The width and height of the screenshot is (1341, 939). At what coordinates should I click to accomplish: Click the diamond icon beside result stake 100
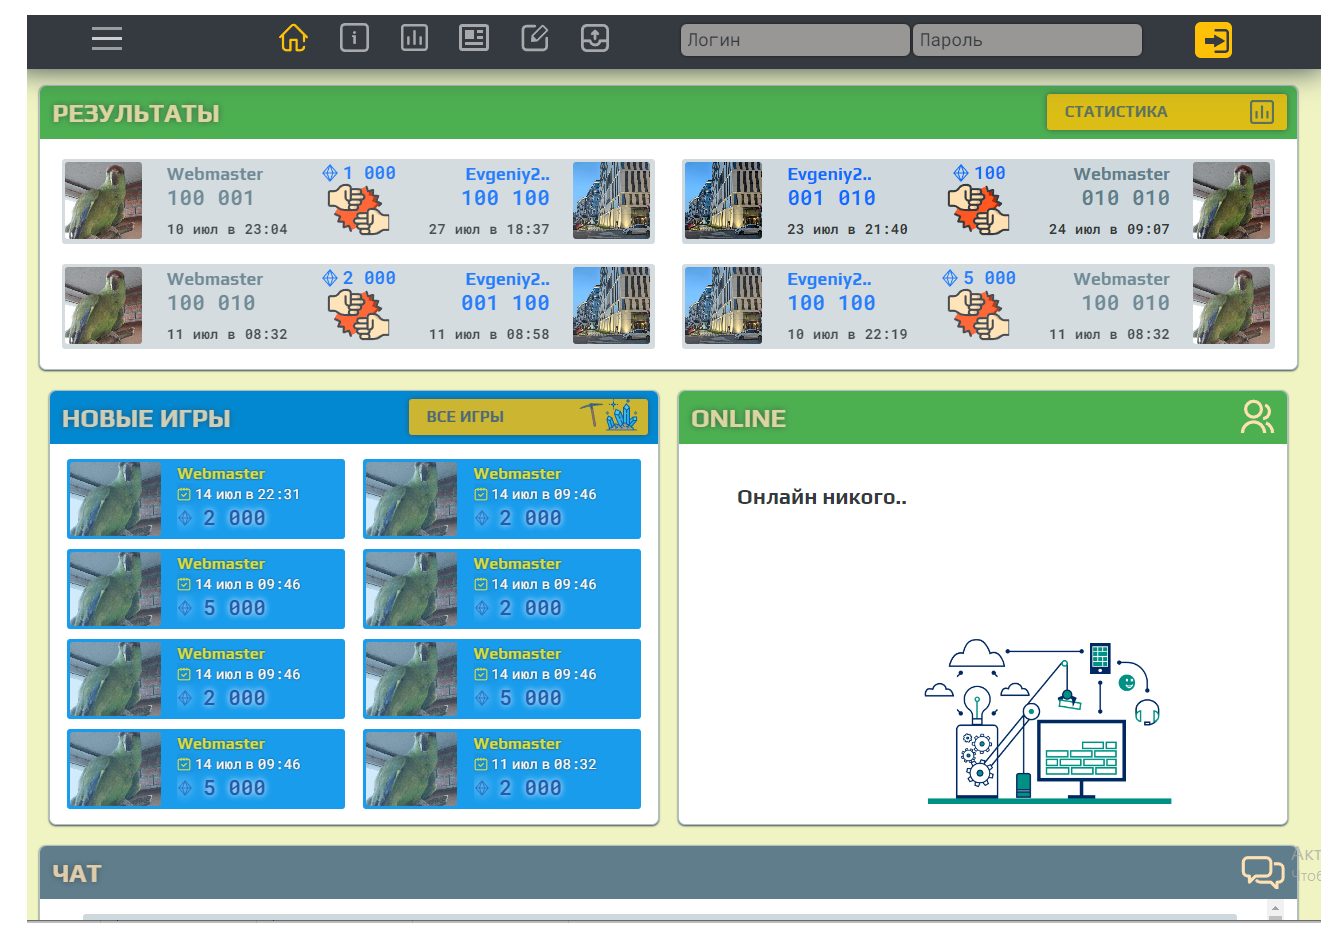click(961, 173)
